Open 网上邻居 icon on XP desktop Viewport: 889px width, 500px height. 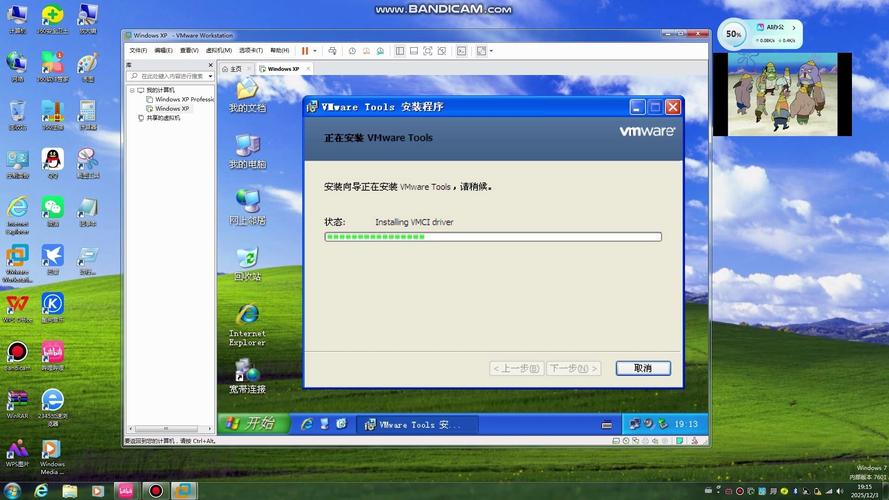(x=247, y=207)
